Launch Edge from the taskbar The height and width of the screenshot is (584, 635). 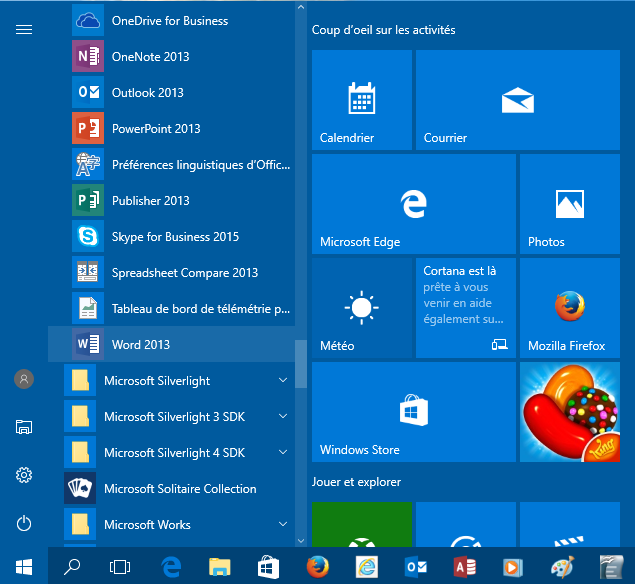[171, 567]
